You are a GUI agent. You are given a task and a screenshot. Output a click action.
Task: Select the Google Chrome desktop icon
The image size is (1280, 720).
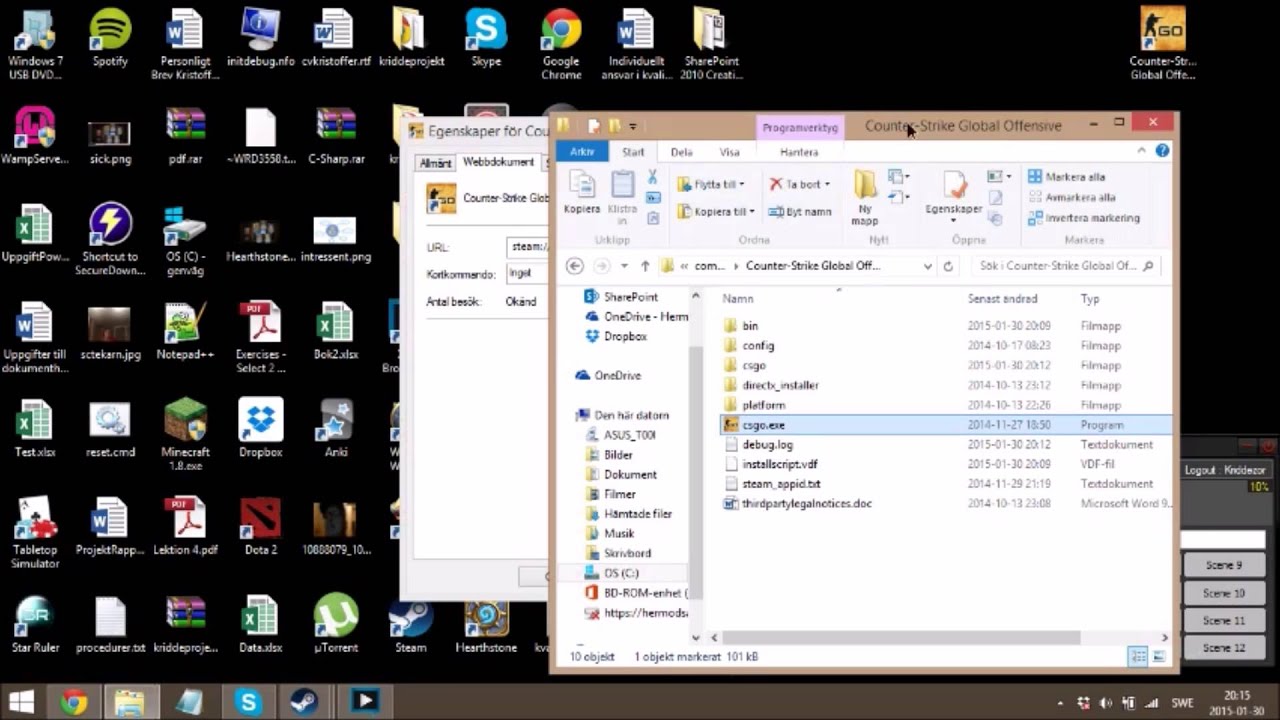click(561, 44)
